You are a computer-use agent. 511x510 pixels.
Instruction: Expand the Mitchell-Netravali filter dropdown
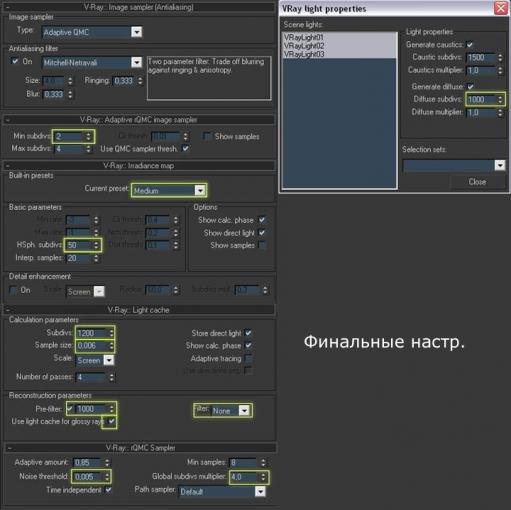click(136, 62)
